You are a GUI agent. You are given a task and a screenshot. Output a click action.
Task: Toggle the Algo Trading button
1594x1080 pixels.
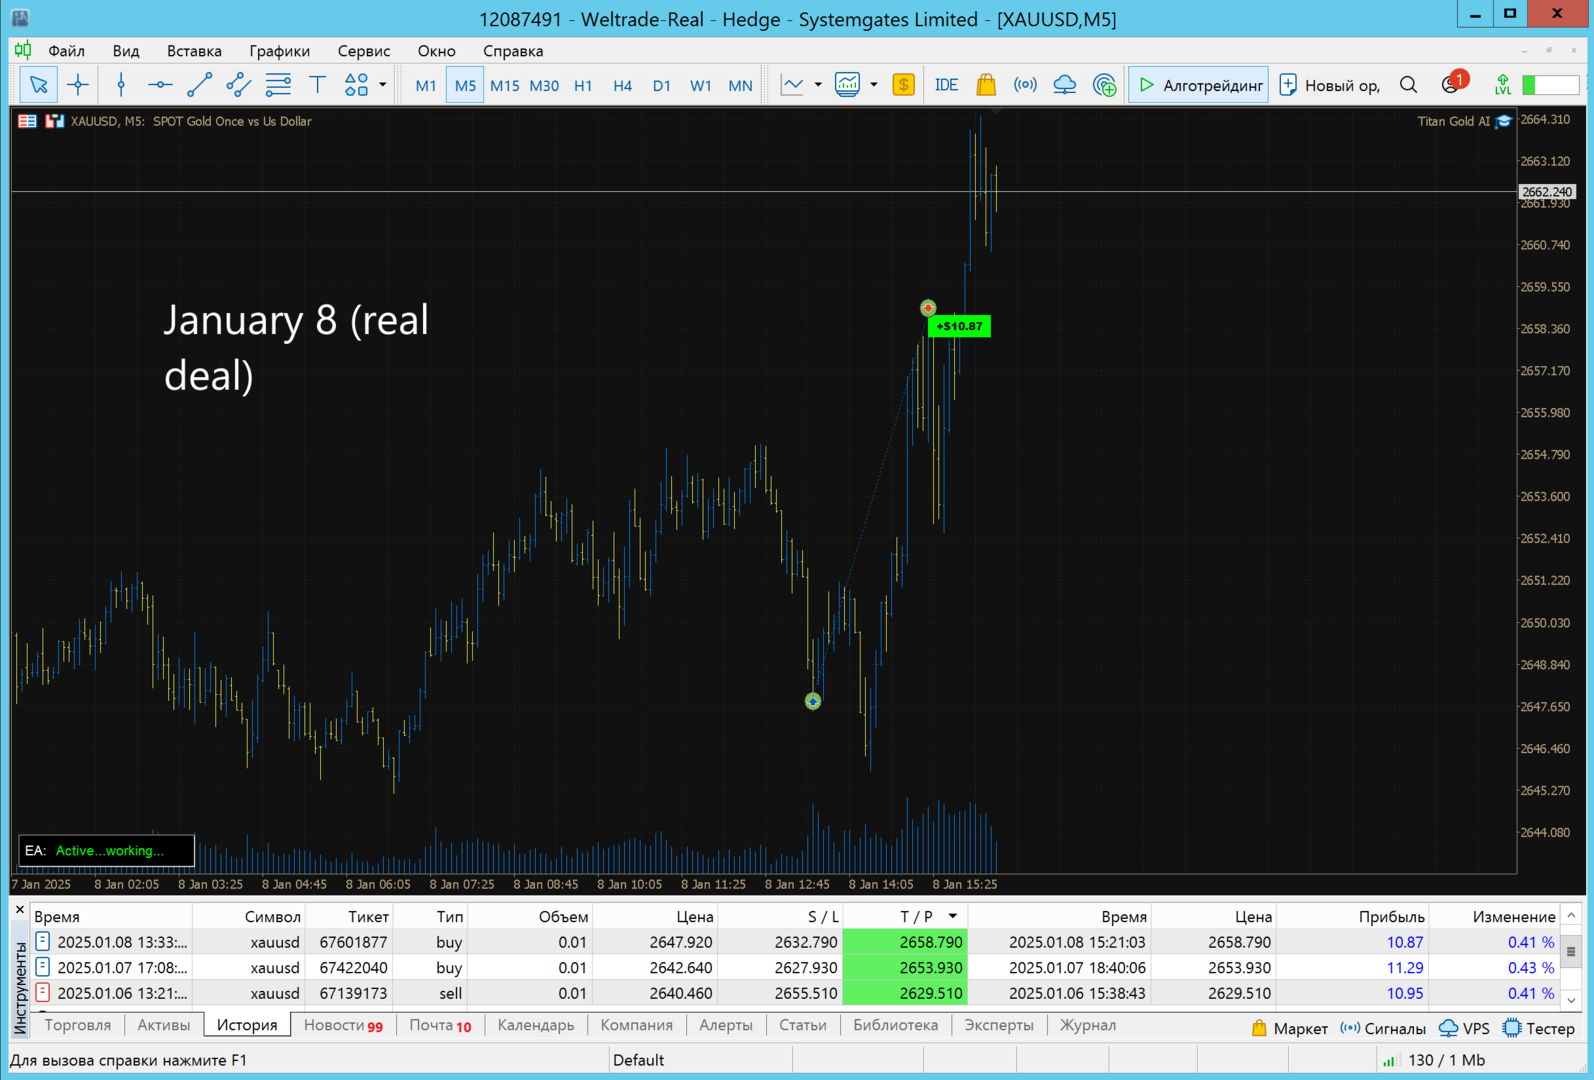click(x=1199, y=85)
